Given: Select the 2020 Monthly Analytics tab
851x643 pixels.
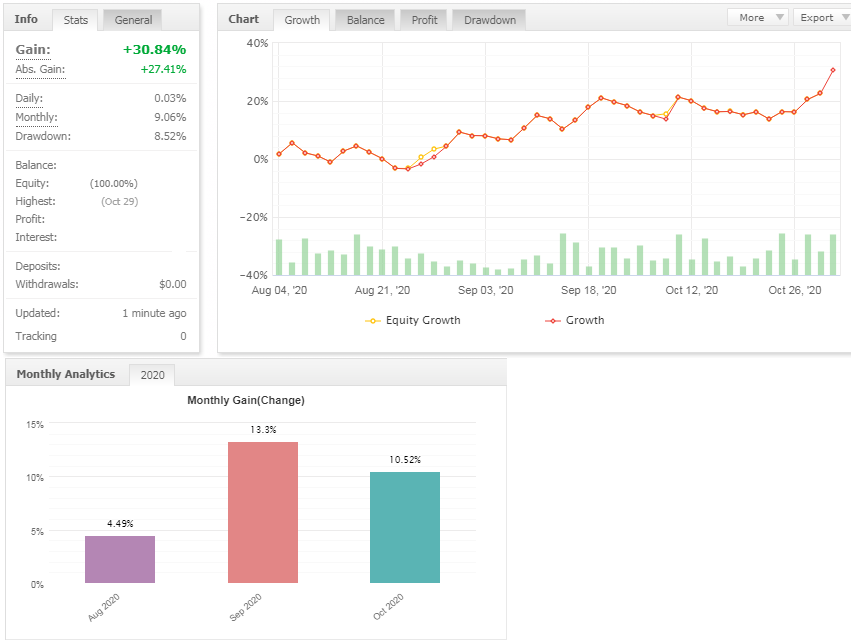Looking at the screenshot, I should (152, 375).
